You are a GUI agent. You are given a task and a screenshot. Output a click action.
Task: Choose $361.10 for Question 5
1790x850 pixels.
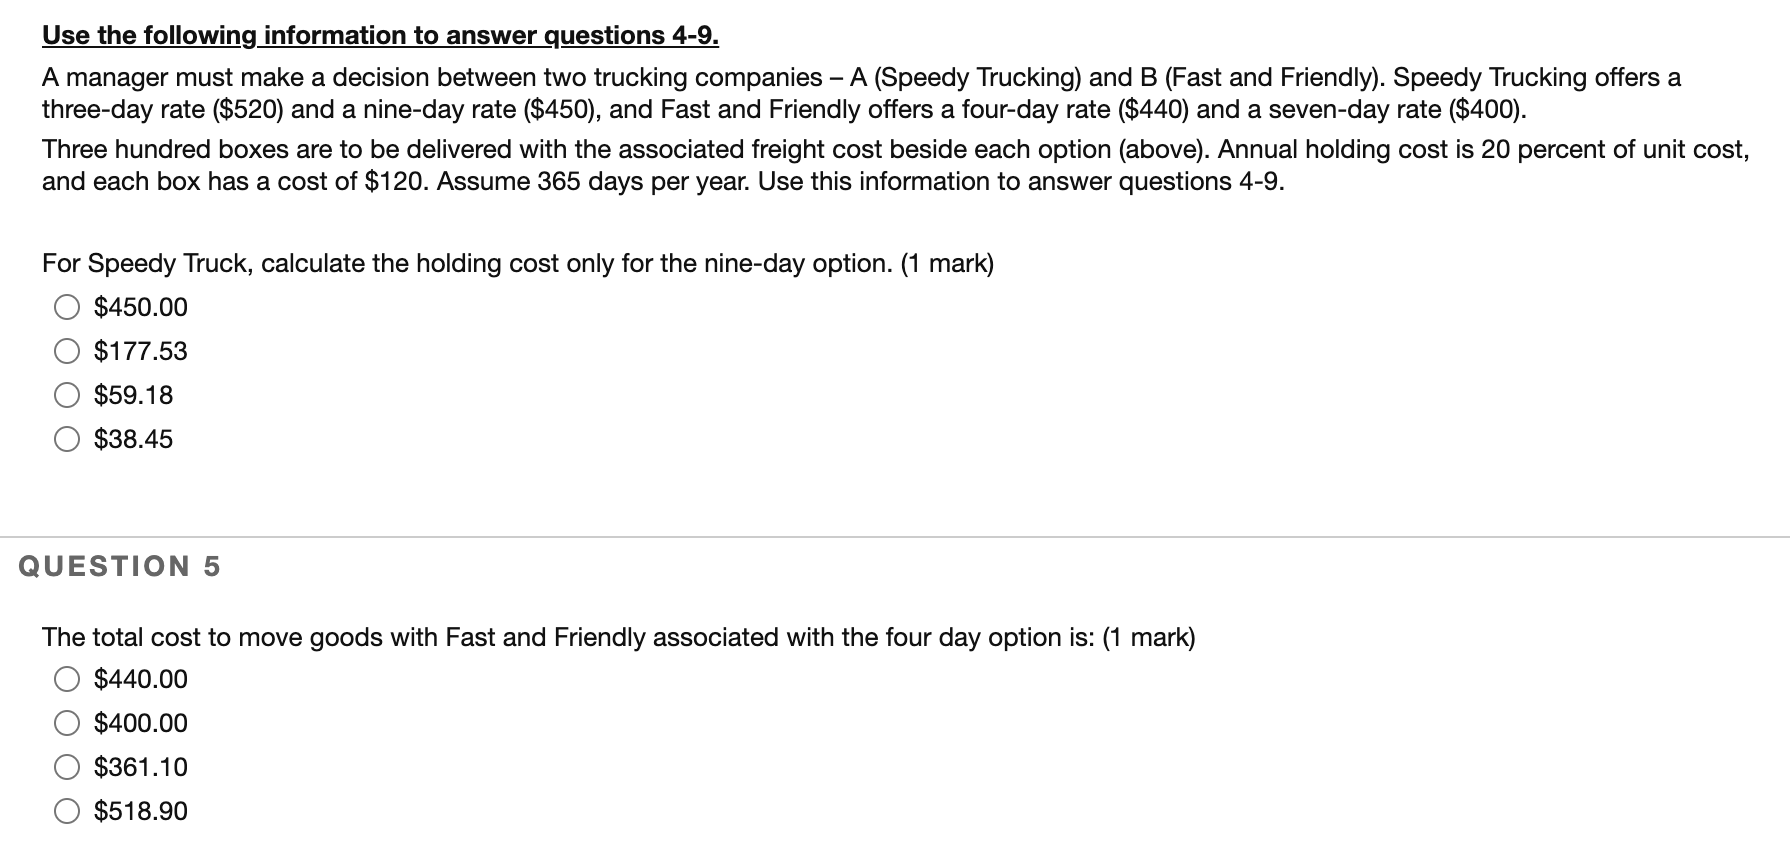[x=66, y=767]
